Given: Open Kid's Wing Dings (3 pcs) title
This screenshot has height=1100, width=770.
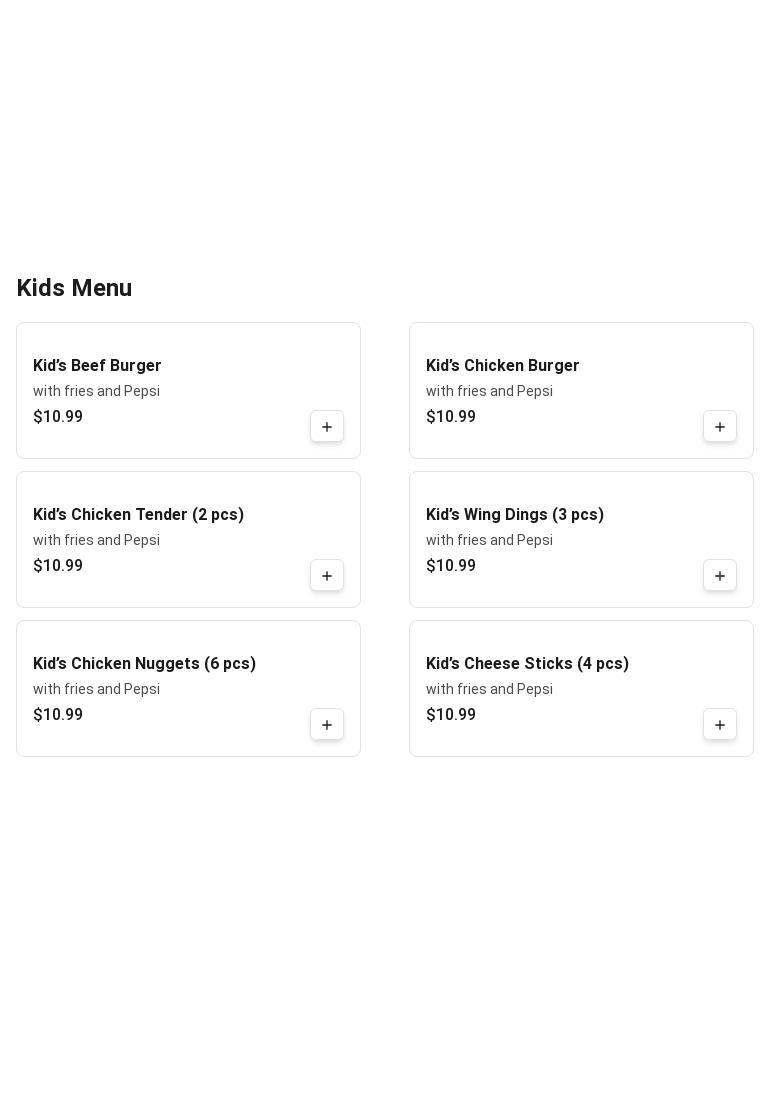Looking at the screenshot, I should [x=514, y=515].
